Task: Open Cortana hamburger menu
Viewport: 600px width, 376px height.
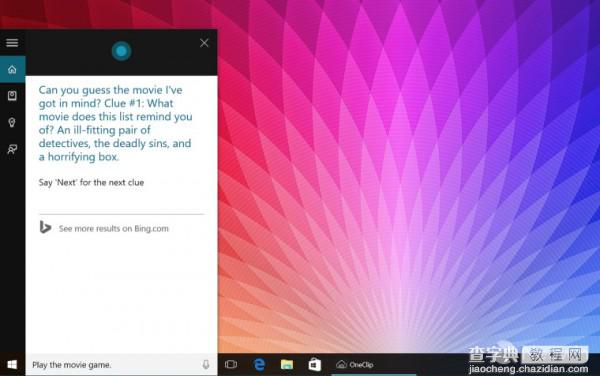Action: (12, 42)
